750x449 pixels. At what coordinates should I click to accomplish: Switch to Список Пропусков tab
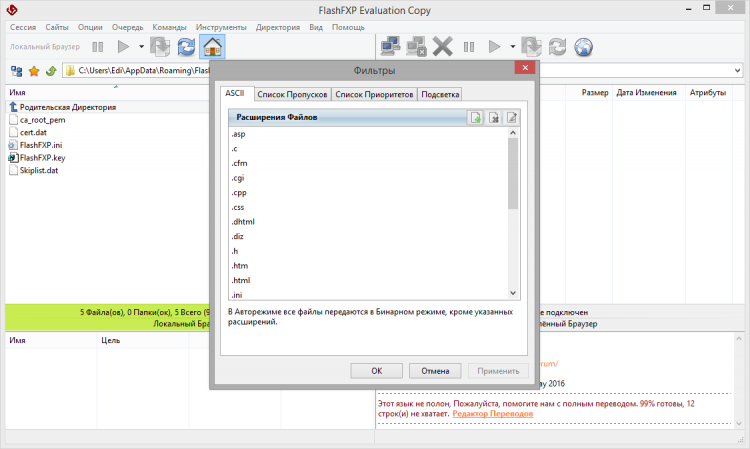pyautogui.click(x=292, y=95)
